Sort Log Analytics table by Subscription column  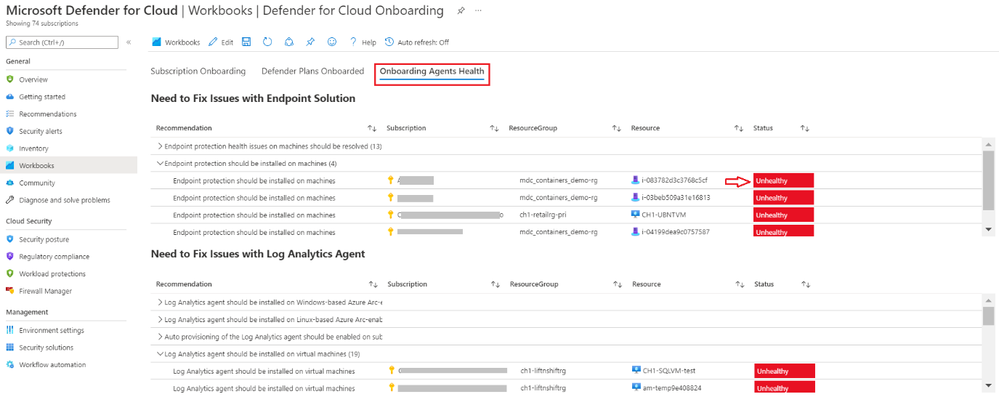pyautogui.click(x=495, y=285)
